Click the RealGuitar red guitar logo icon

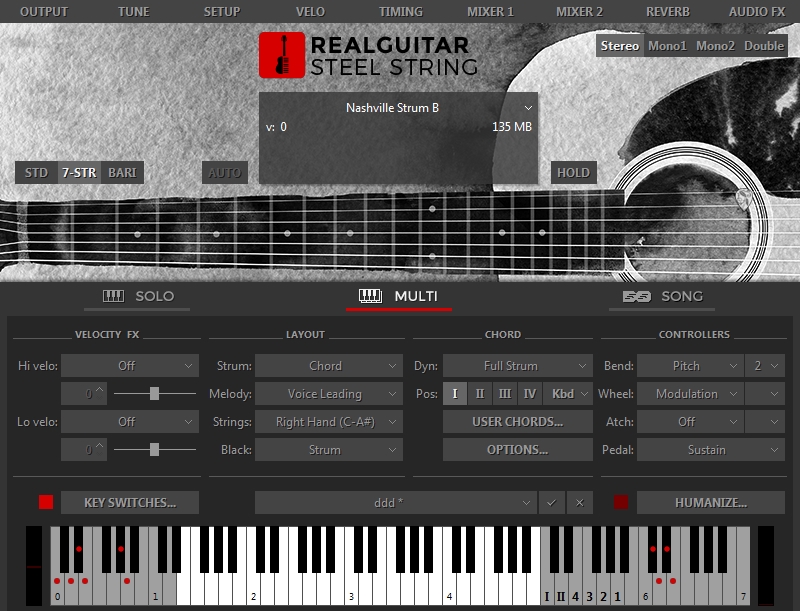pyautogui.click(x=281, y=55)
